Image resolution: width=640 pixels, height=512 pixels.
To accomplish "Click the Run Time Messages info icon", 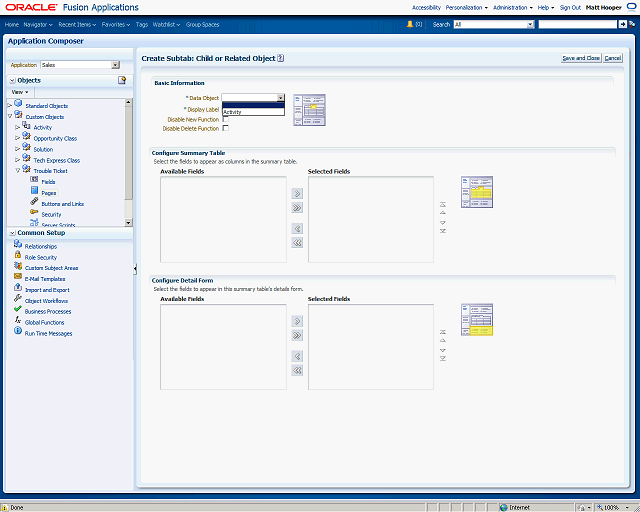I will 18,331.
